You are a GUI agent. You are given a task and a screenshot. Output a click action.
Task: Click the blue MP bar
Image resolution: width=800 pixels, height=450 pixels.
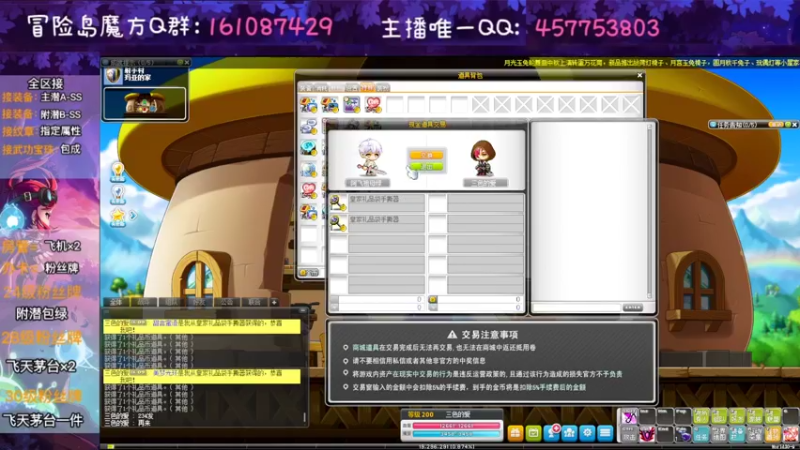click(456, 434)
